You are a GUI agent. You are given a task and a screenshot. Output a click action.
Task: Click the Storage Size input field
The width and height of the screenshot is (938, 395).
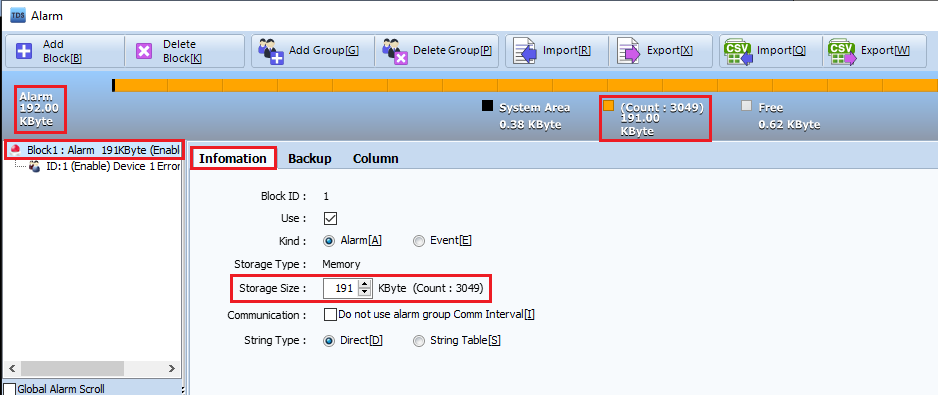click(341, 288)
